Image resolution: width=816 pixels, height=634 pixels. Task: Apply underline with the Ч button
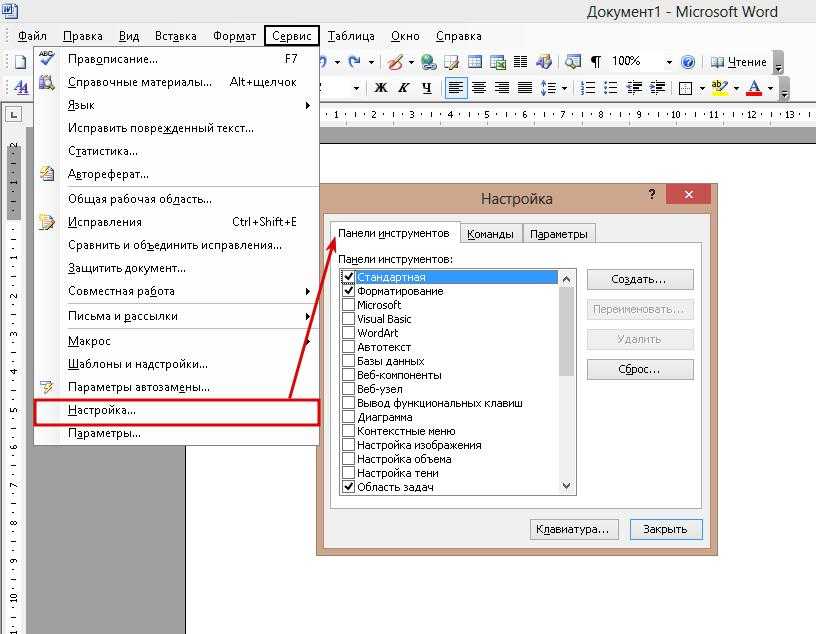pos(427,87)
